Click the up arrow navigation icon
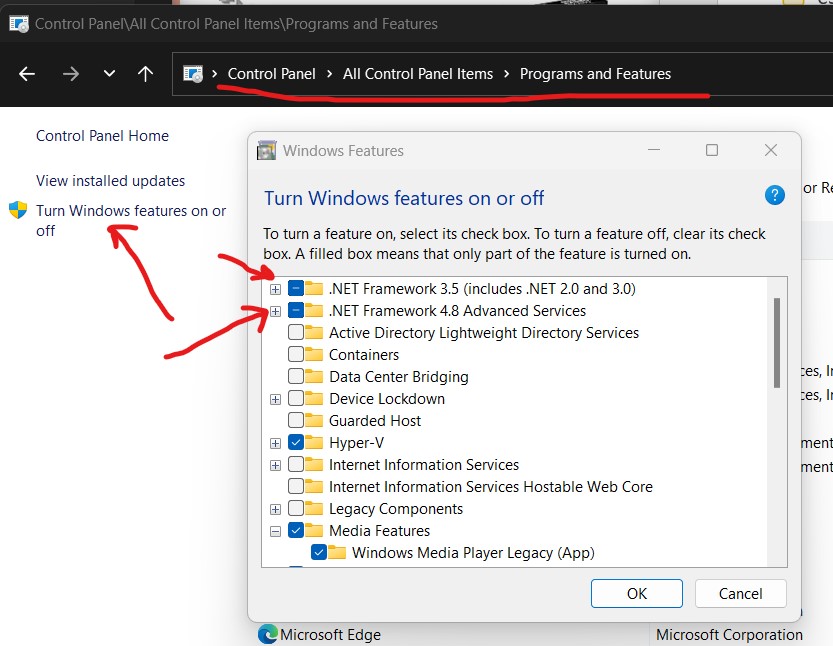 point(145,74)
